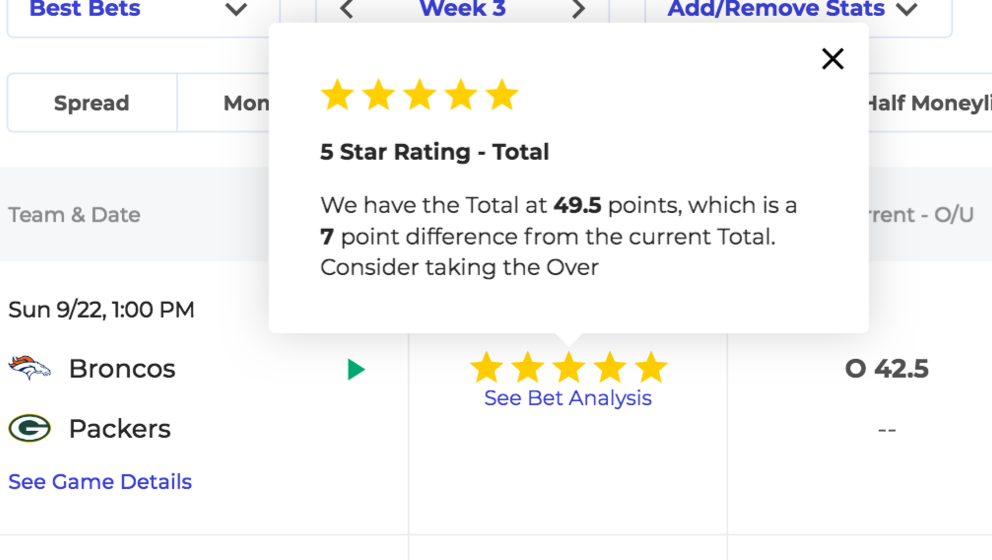This screenshot has width=992, height=560.
Task: Expand the Add/Remove Stats dropdown
Action: [792, 9]
